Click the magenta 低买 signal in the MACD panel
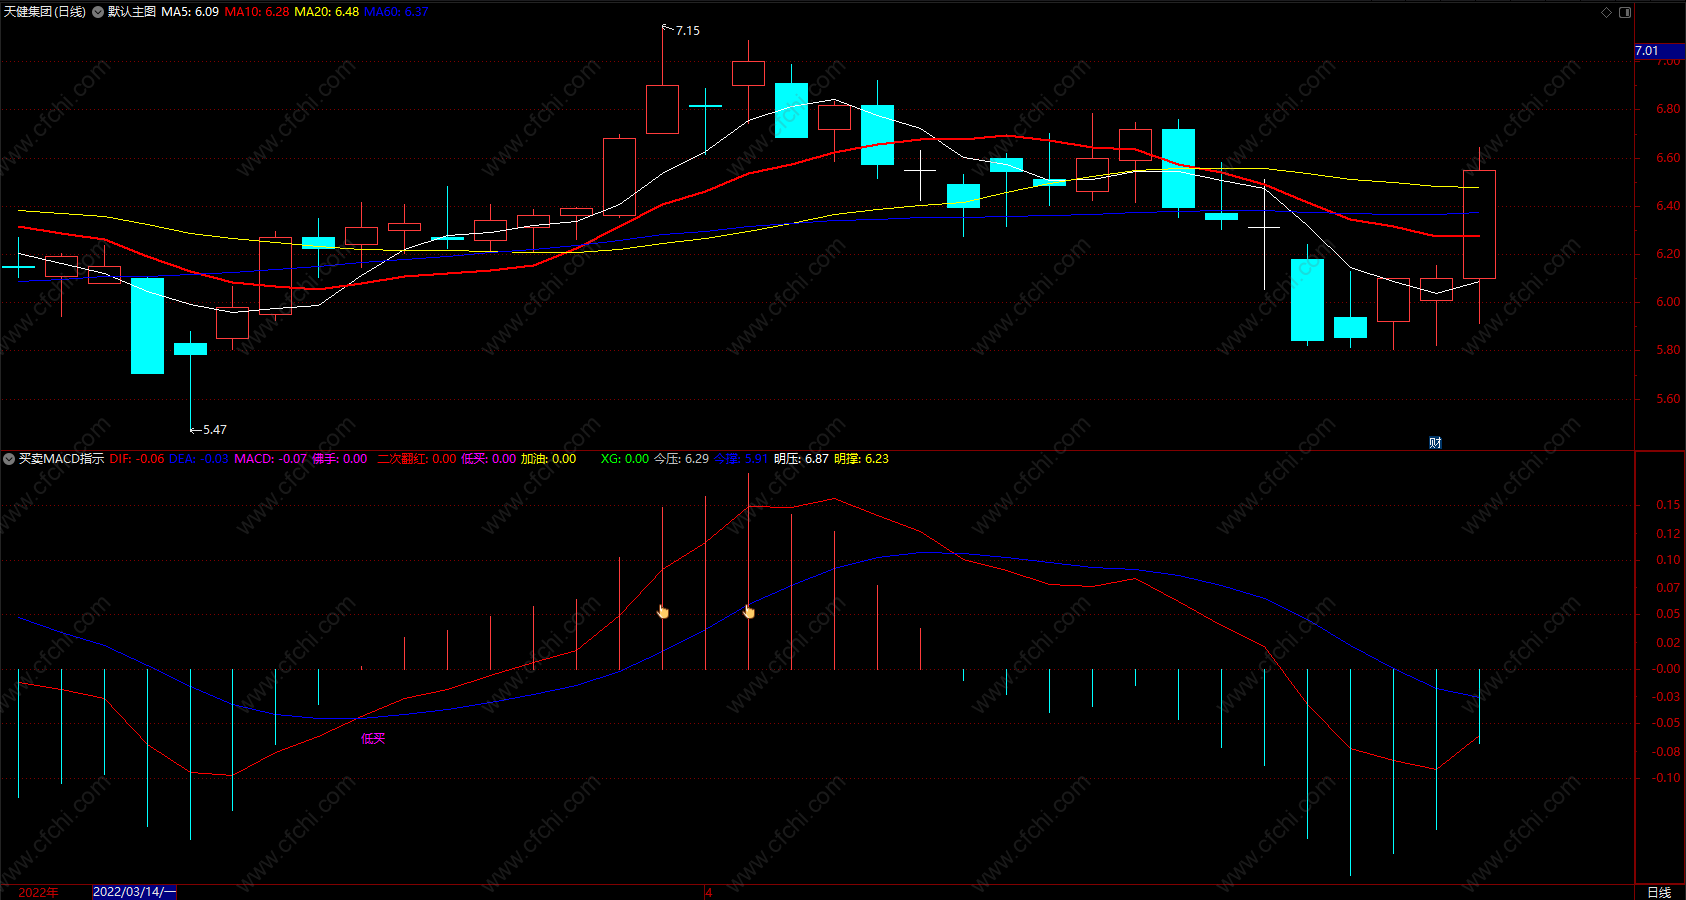The height and width of the screenshot is (900, 1686). (373, 739)
